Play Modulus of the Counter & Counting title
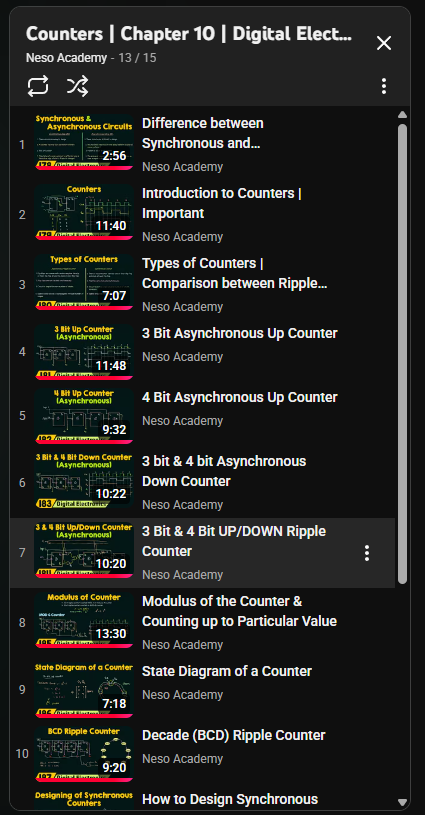This screenshot has height=815, width=425. click(240, 611)
